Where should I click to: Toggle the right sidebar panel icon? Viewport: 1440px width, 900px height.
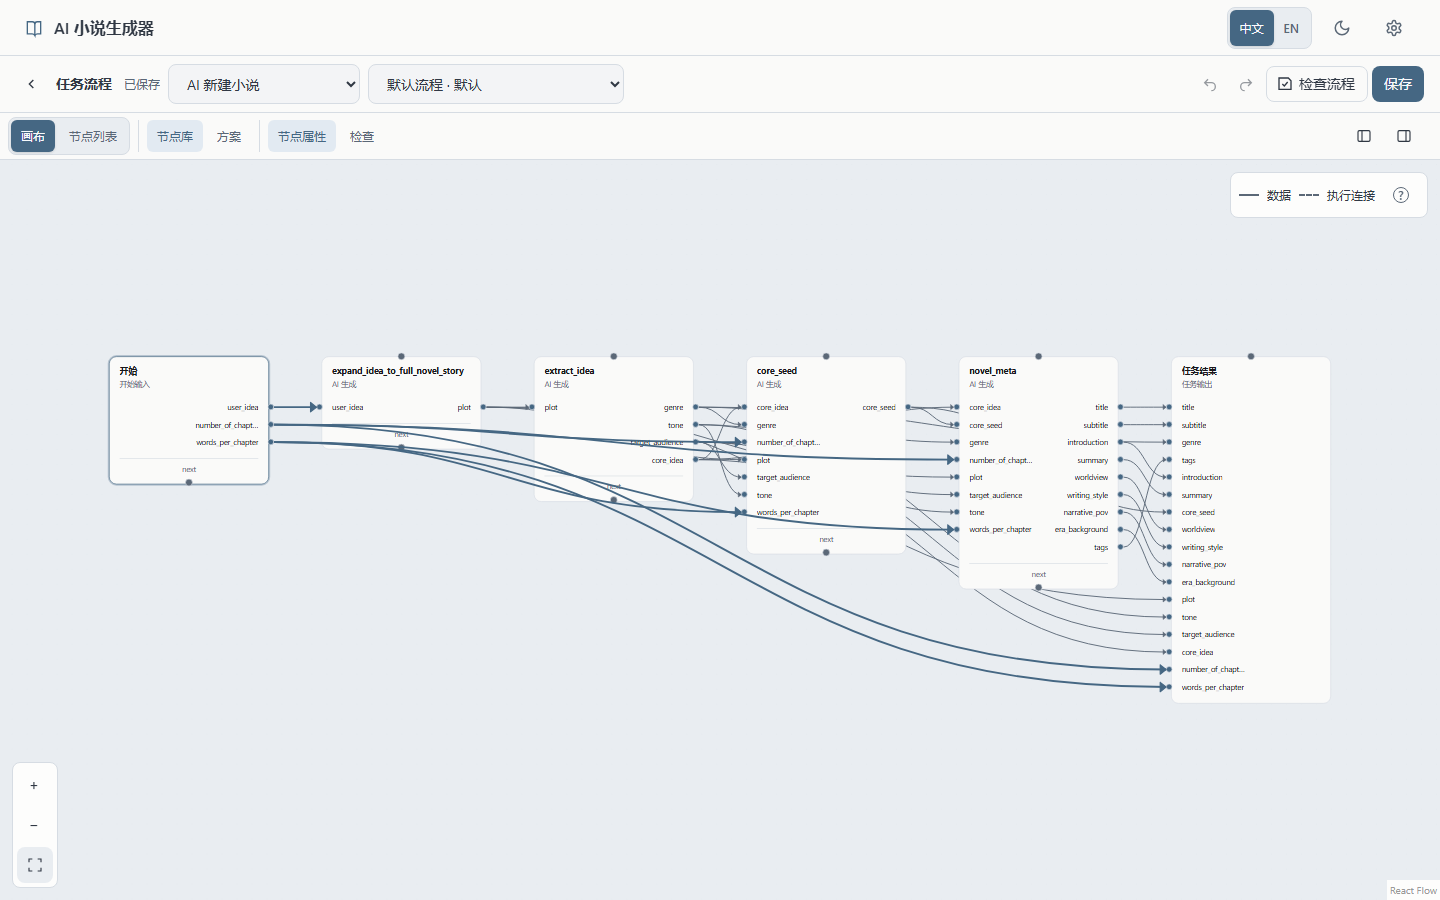[x=1404, y=136]
